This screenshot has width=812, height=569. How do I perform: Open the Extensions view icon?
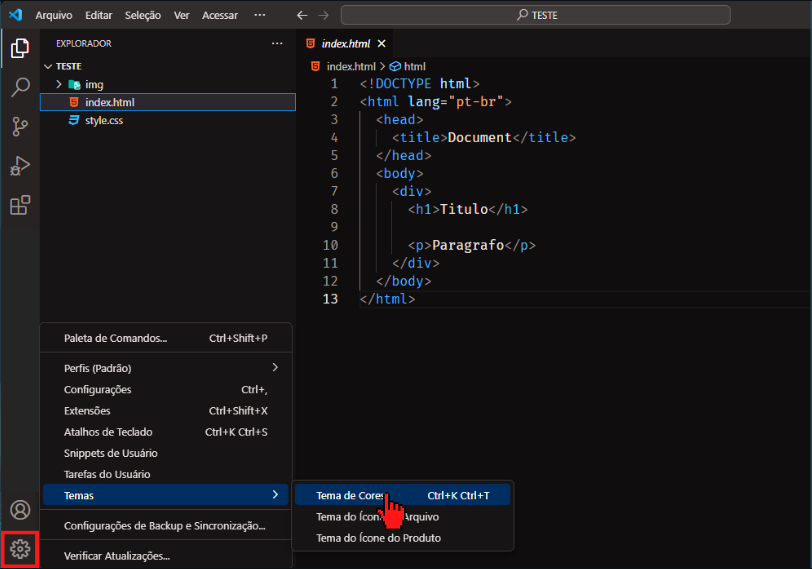(x=20, y=205)
